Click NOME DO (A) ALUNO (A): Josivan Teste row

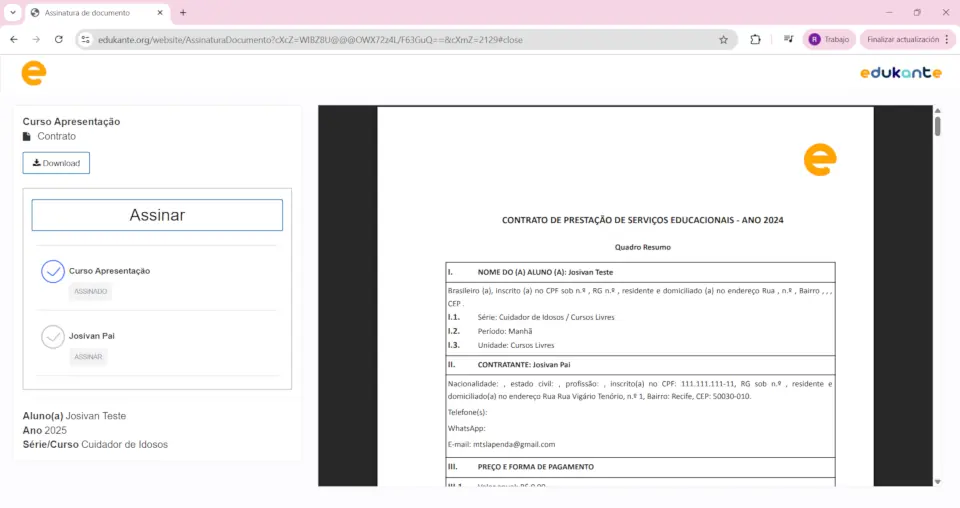point(640,272)
